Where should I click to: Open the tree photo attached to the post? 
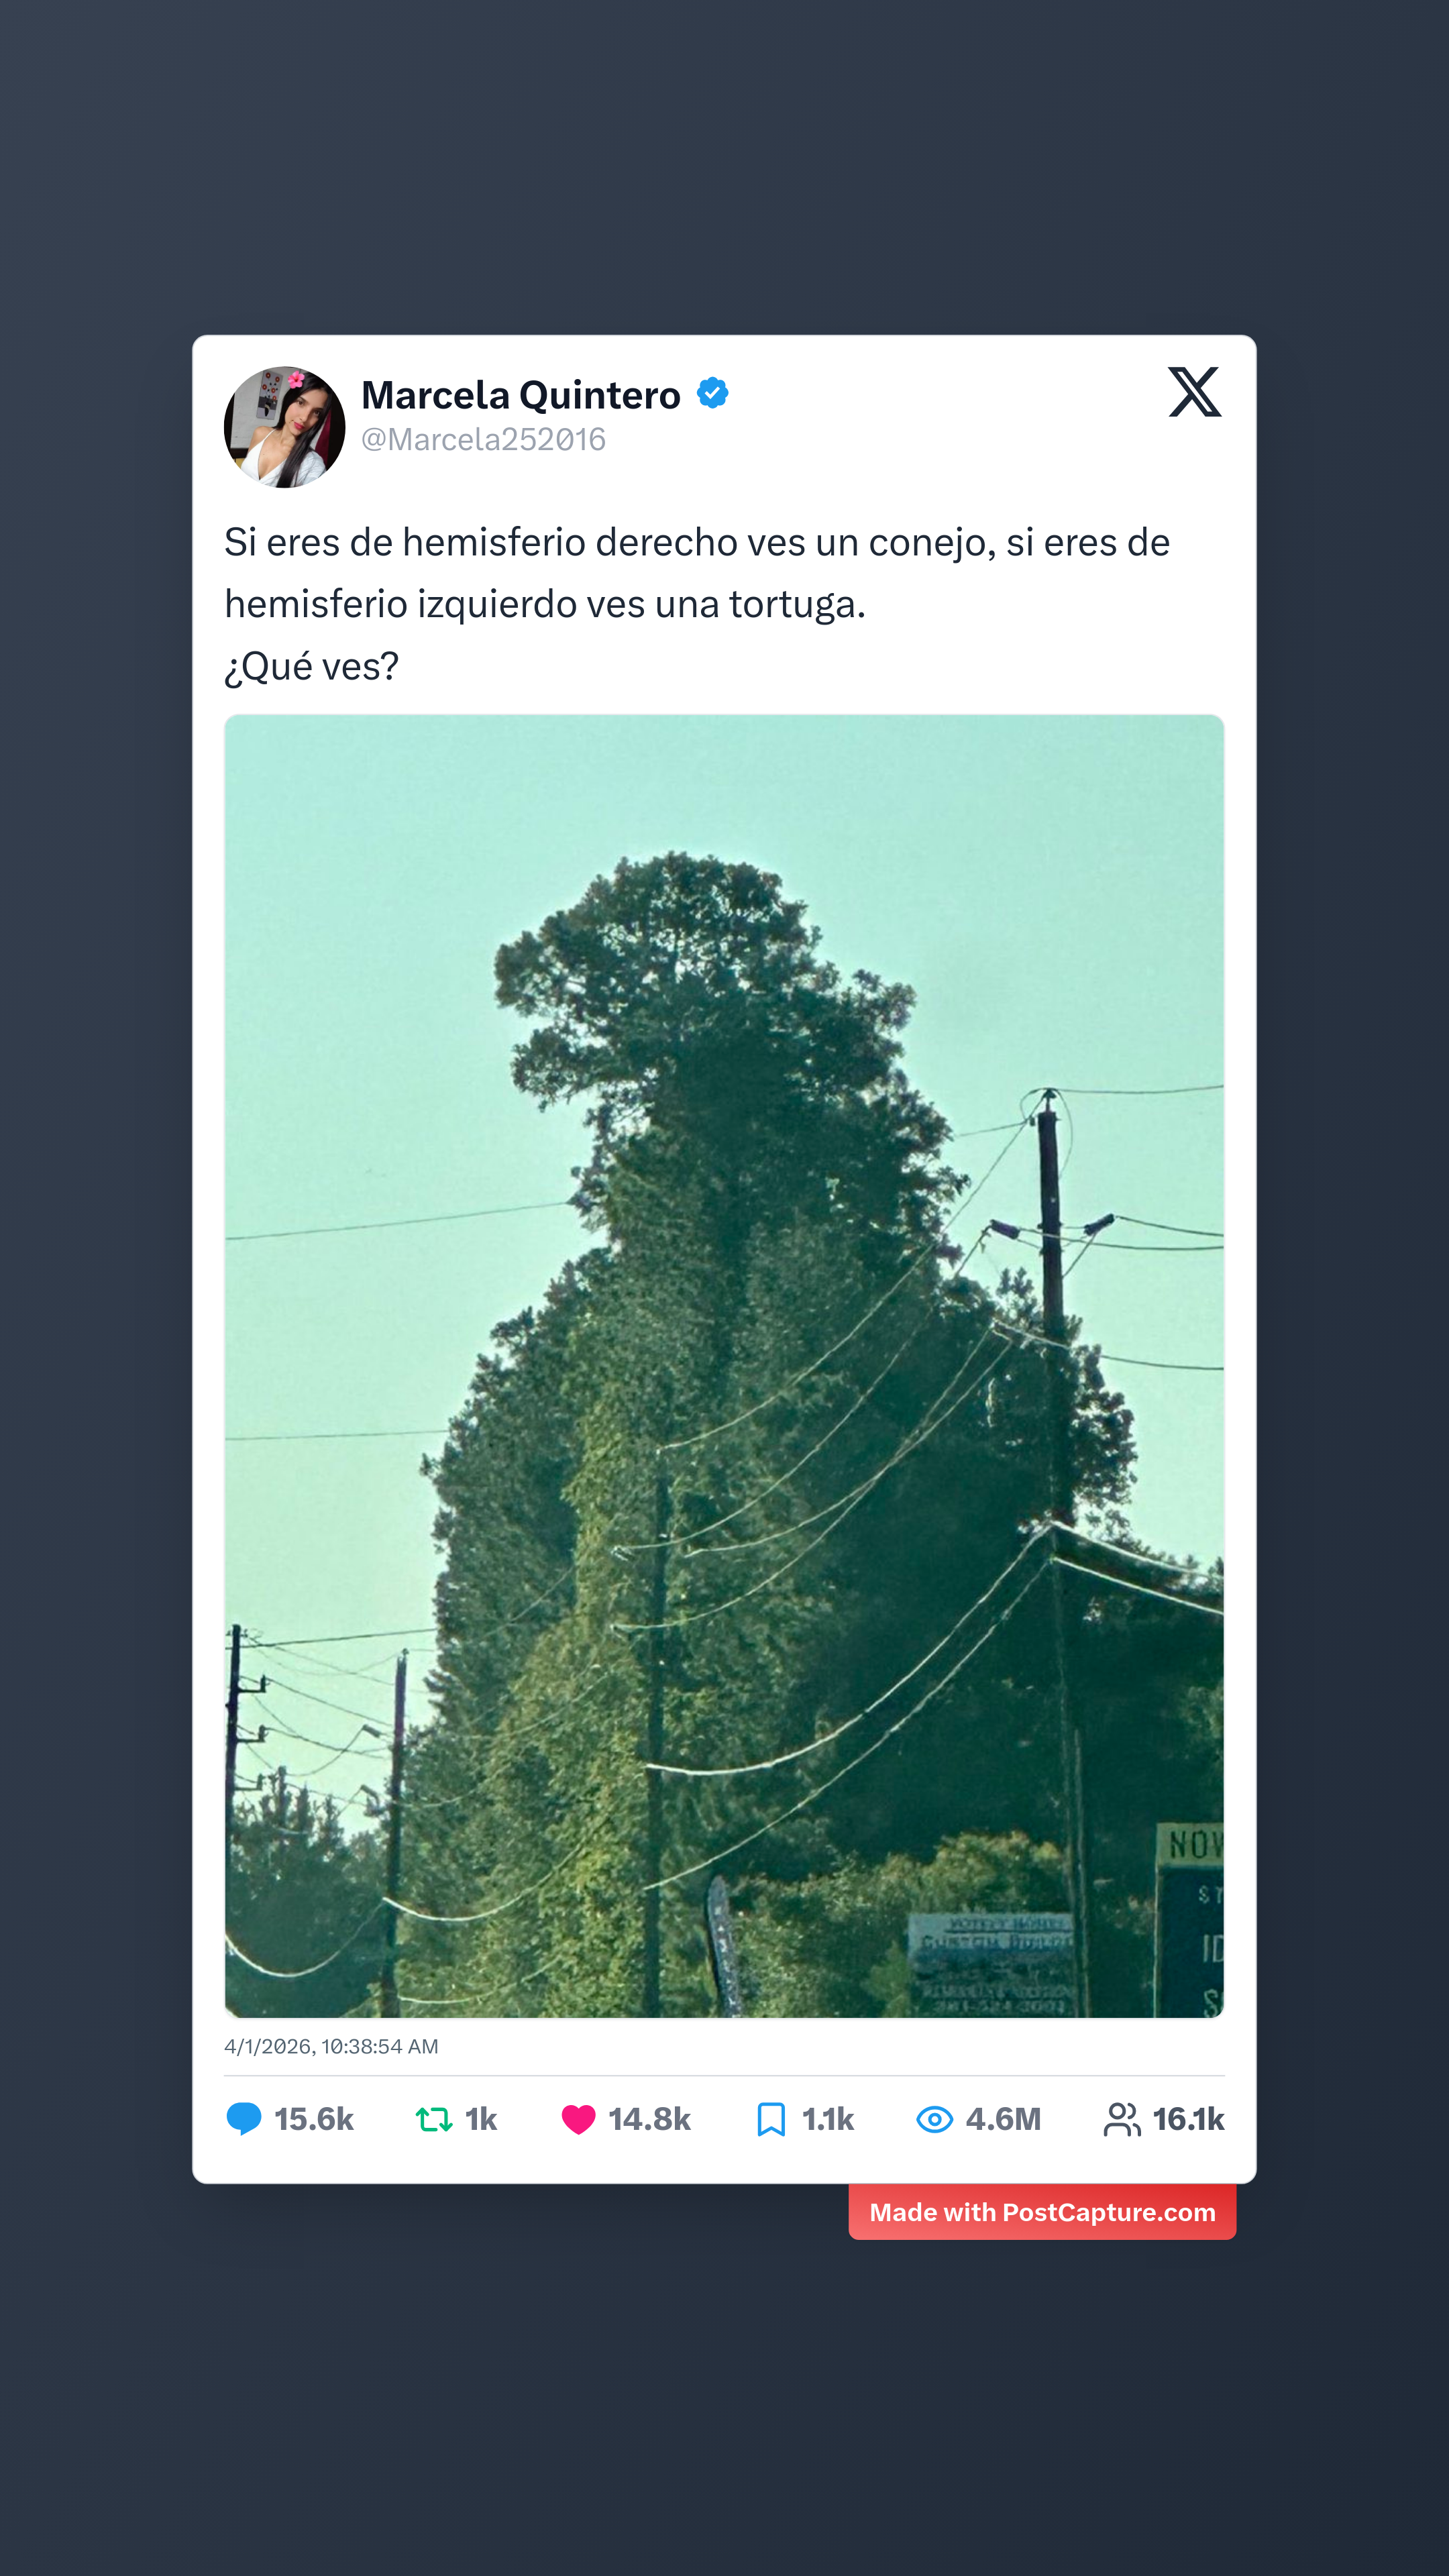pyautogui.click(x=724, y=1366)
